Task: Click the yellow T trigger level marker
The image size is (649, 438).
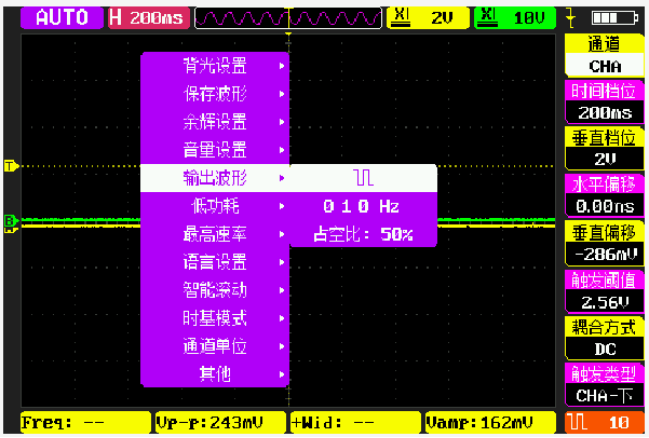Action: pyautogui.click(x=11, y=166)
